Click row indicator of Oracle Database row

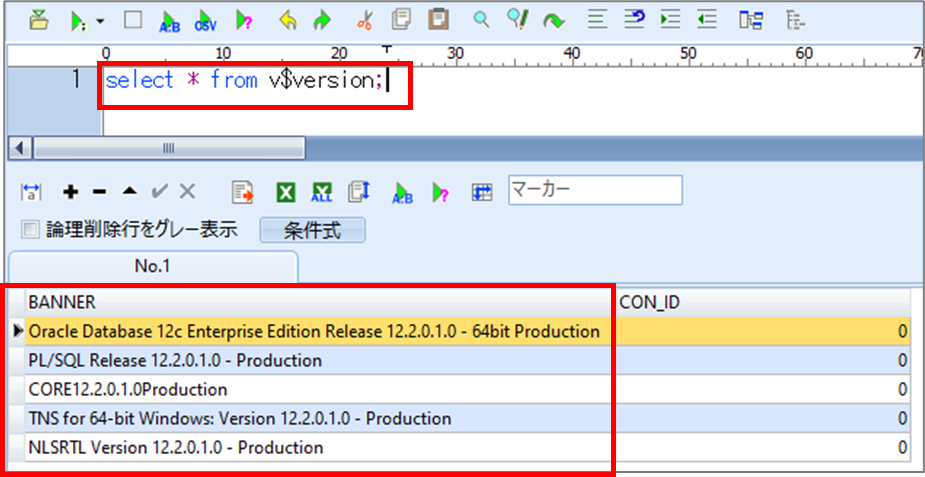click(18, 331)
